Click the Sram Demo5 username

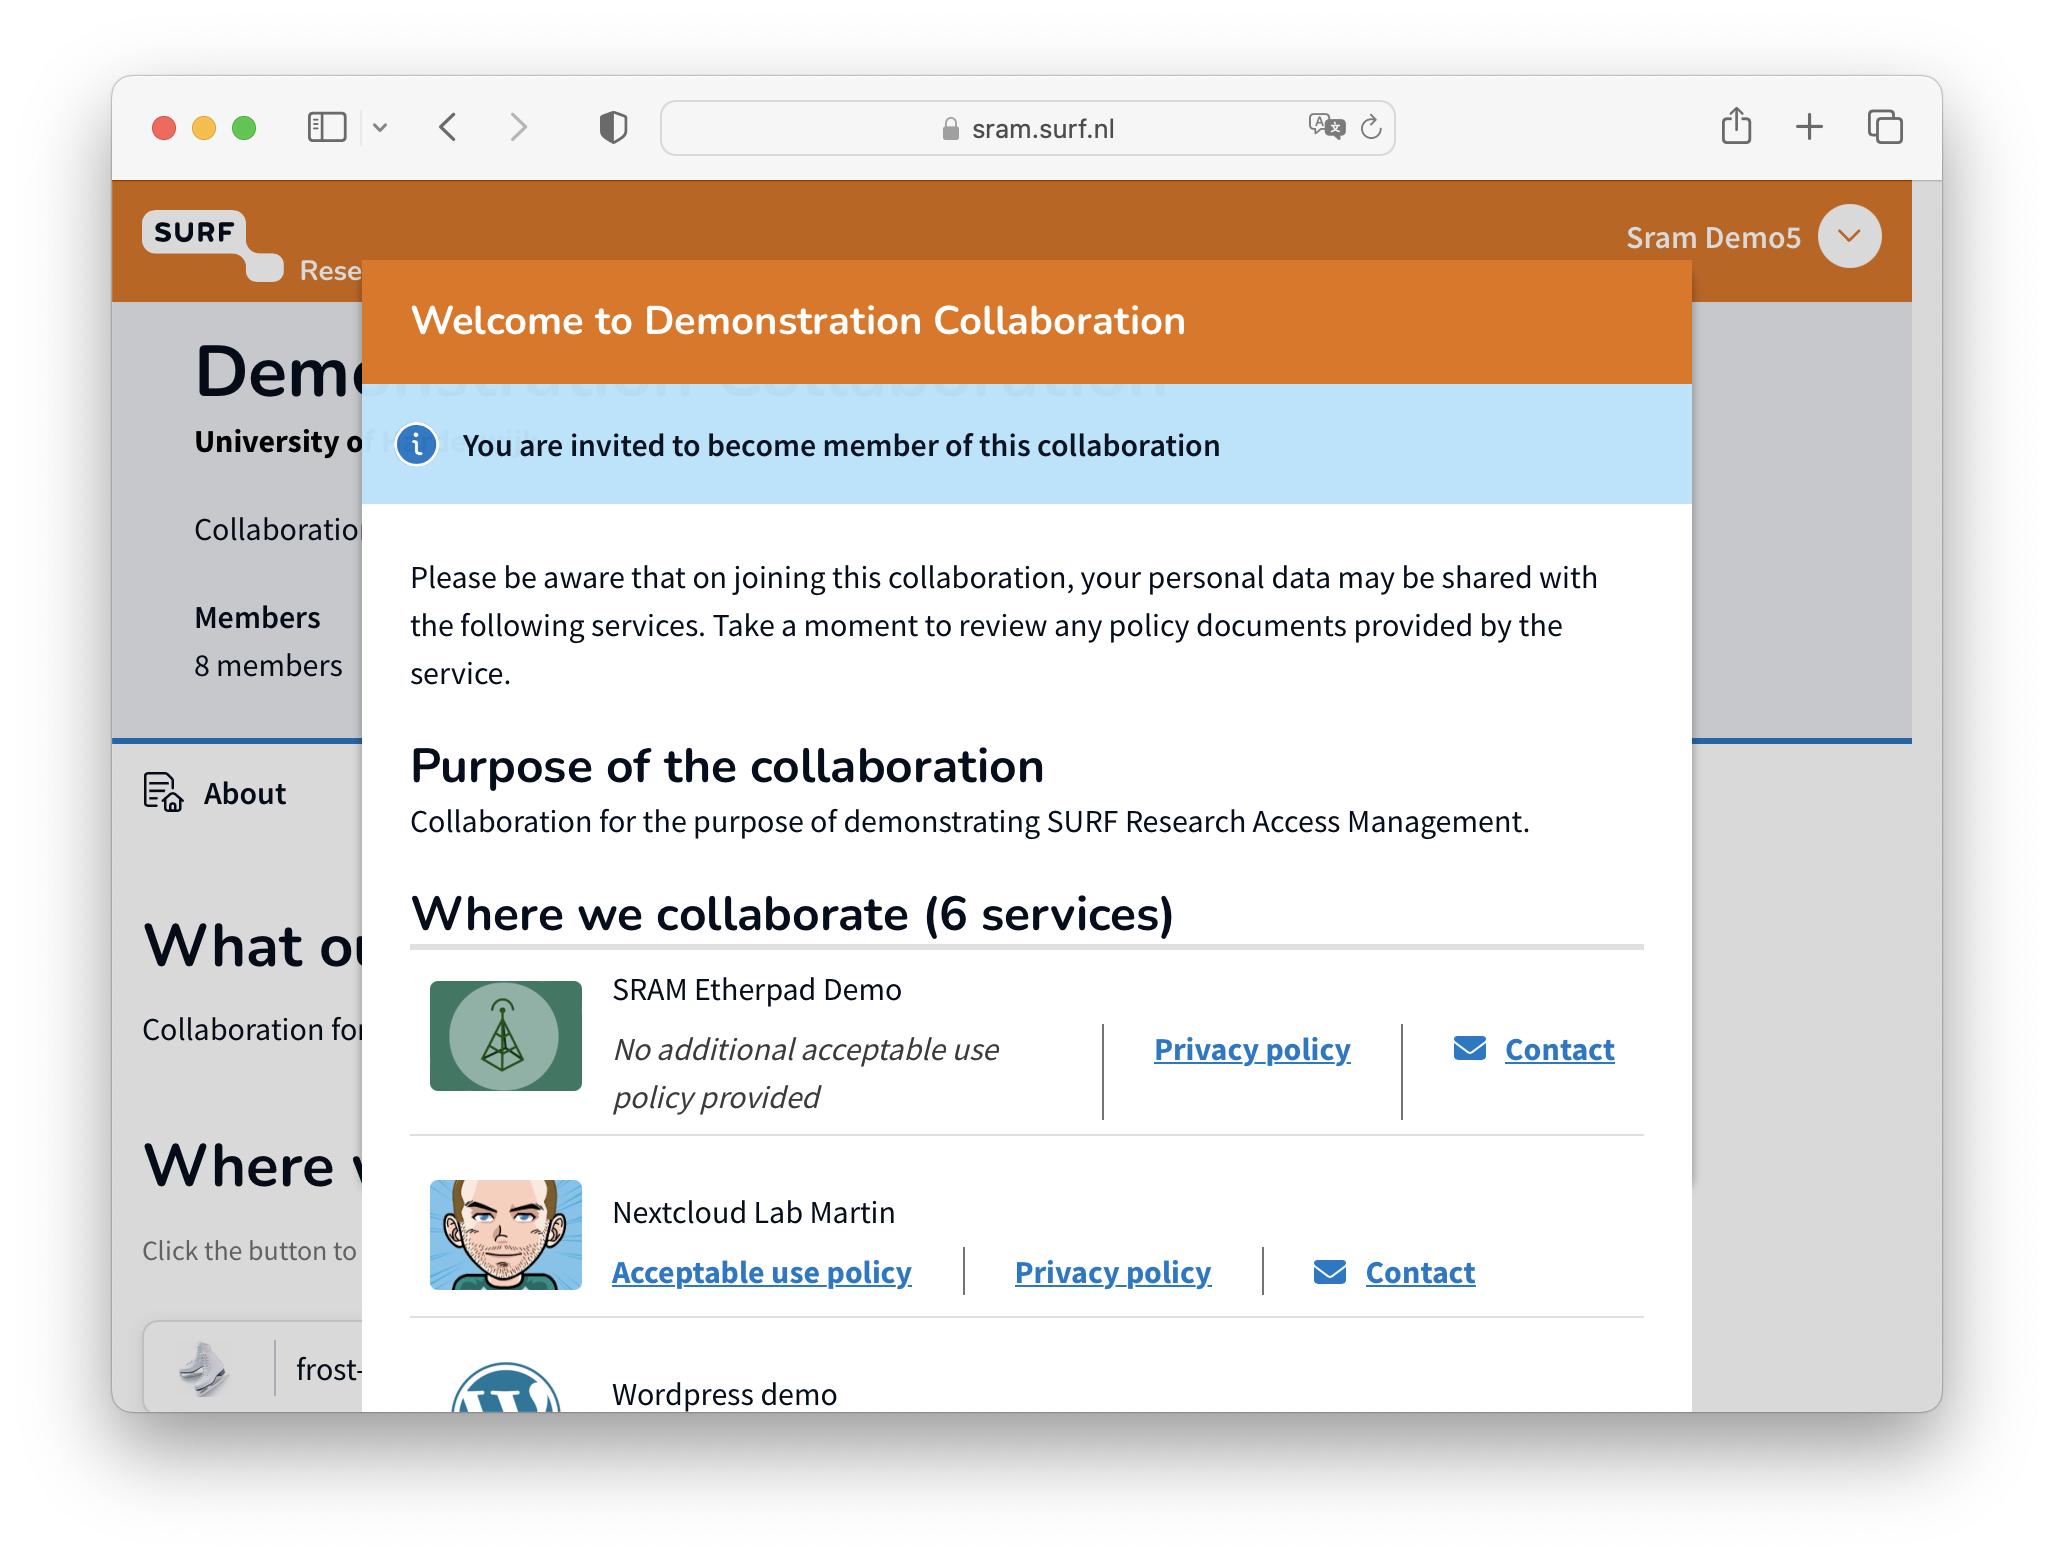[x=1713, y=237]
